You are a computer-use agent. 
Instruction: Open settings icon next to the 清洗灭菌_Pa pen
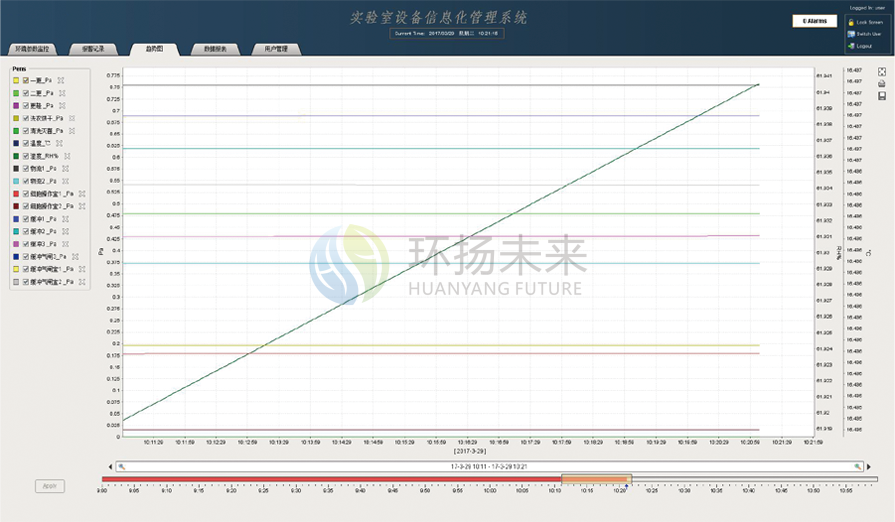(x=72, y=131)
